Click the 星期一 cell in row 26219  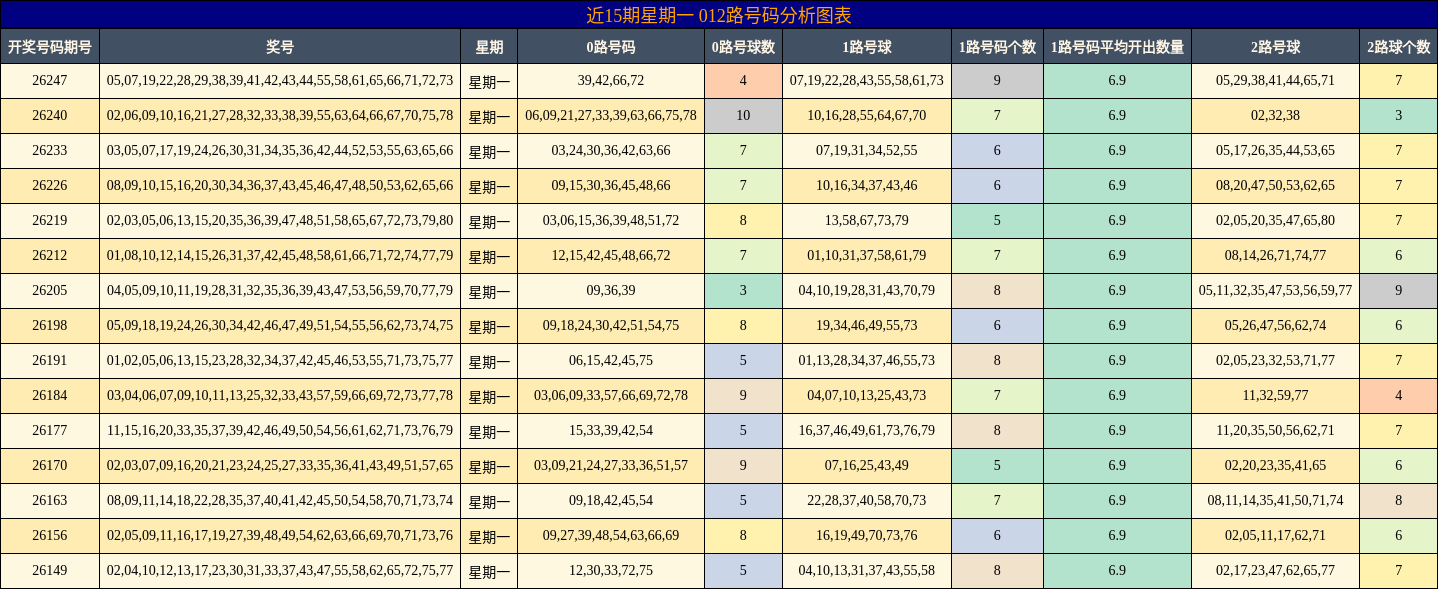coord(489,221)
